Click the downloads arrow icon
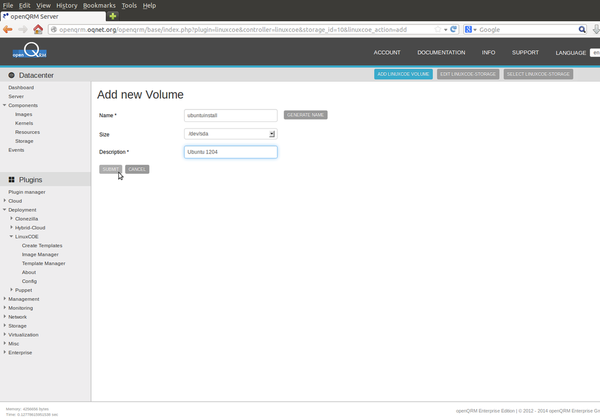This screenshot has height=418, width=600. tap(596, 29)
